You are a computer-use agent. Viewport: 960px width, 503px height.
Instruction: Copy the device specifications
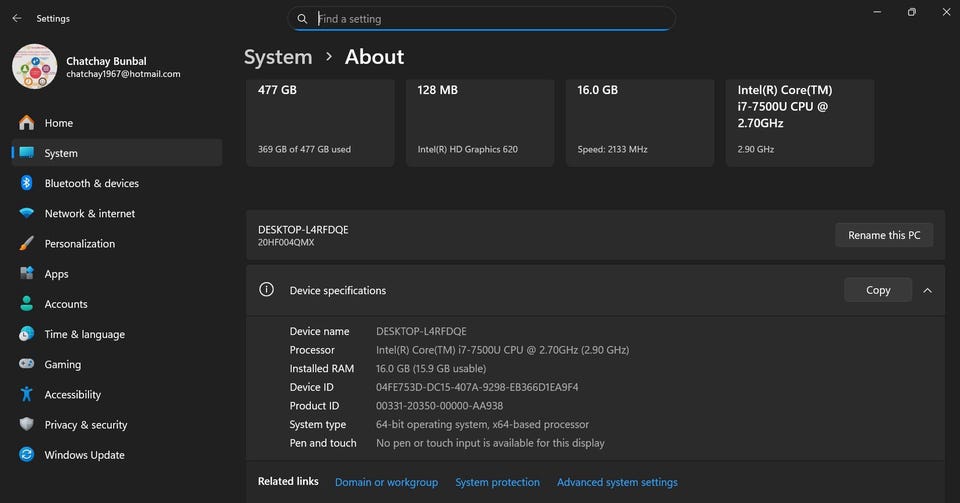point(877,290)
